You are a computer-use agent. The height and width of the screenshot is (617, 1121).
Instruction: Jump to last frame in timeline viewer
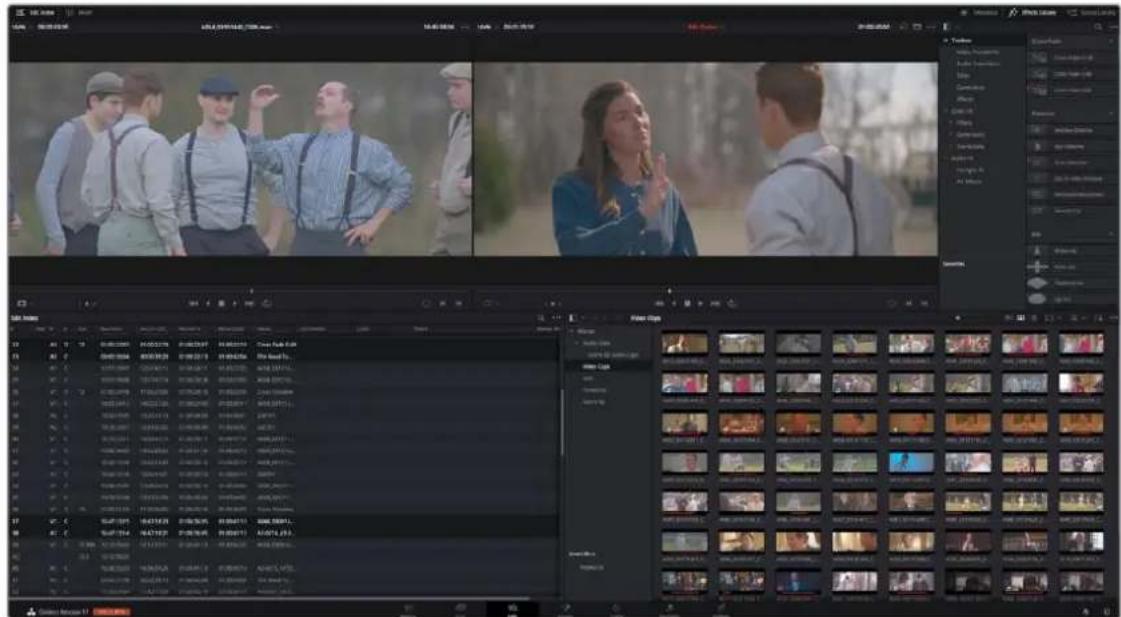[715, 304]
